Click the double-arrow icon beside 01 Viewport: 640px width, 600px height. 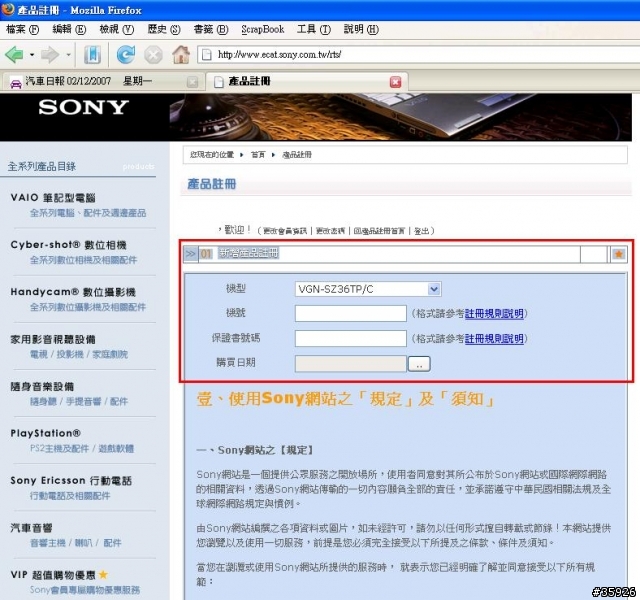click(x=190, y=254)
